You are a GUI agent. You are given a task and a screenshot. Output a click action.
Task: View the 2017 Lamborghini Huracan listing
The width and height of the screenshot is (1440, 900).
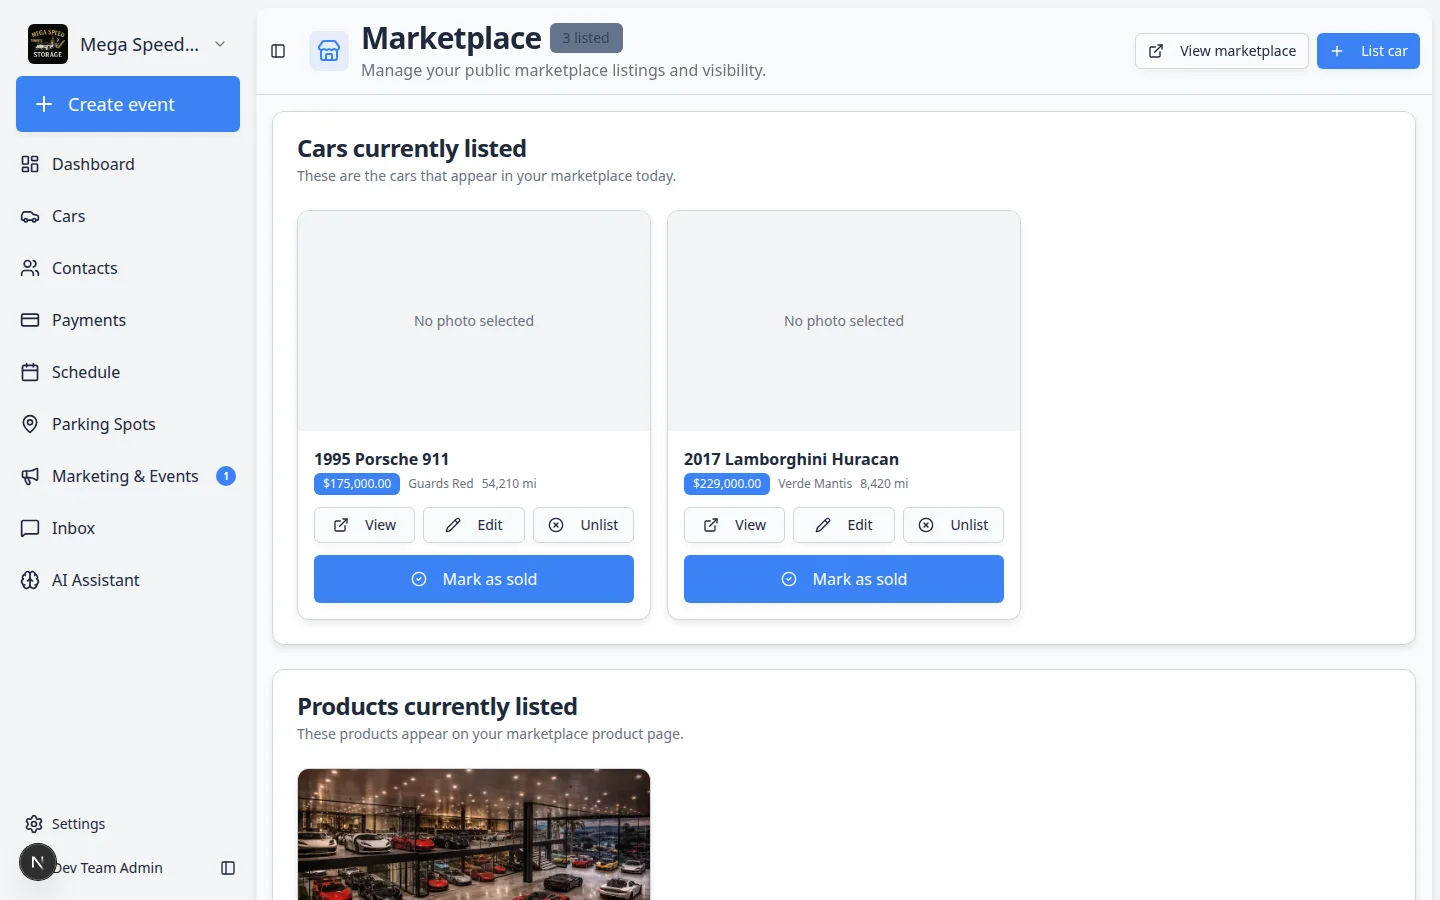coord(734,525)
